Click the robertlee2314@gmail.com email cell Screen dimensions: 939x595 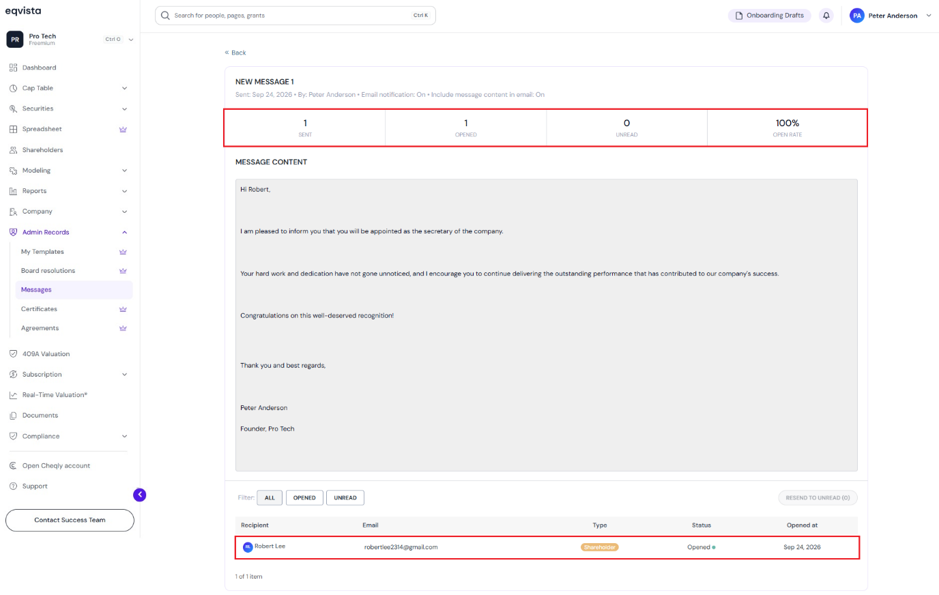coord(401,547)
